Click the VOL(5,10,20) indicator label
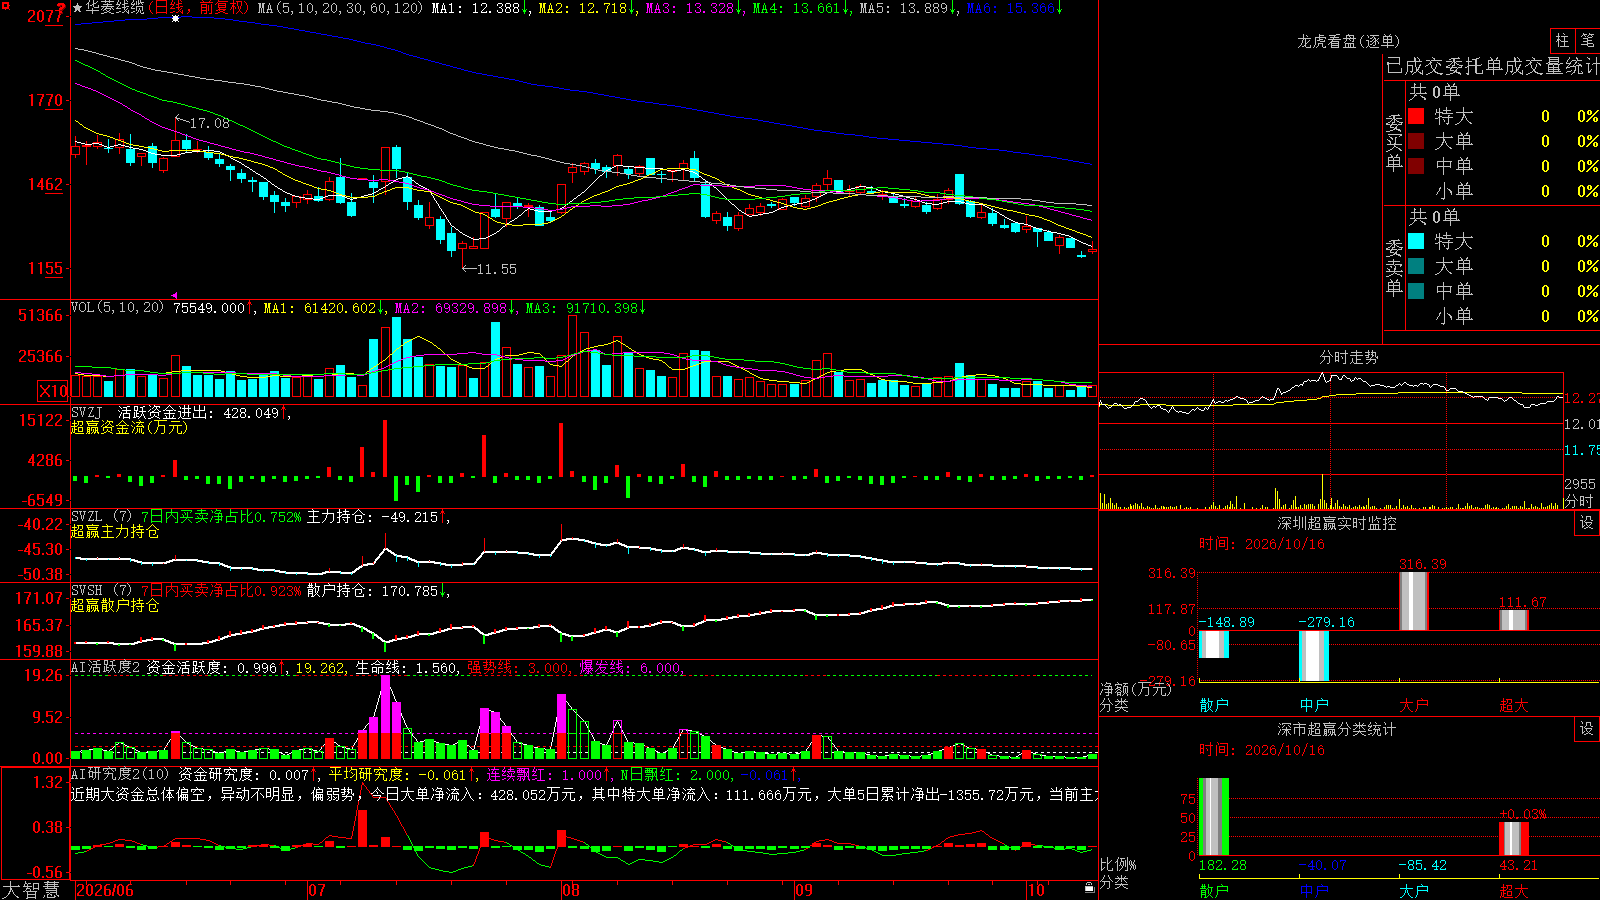Viewport: 1600px width, 900px height. 118,308
